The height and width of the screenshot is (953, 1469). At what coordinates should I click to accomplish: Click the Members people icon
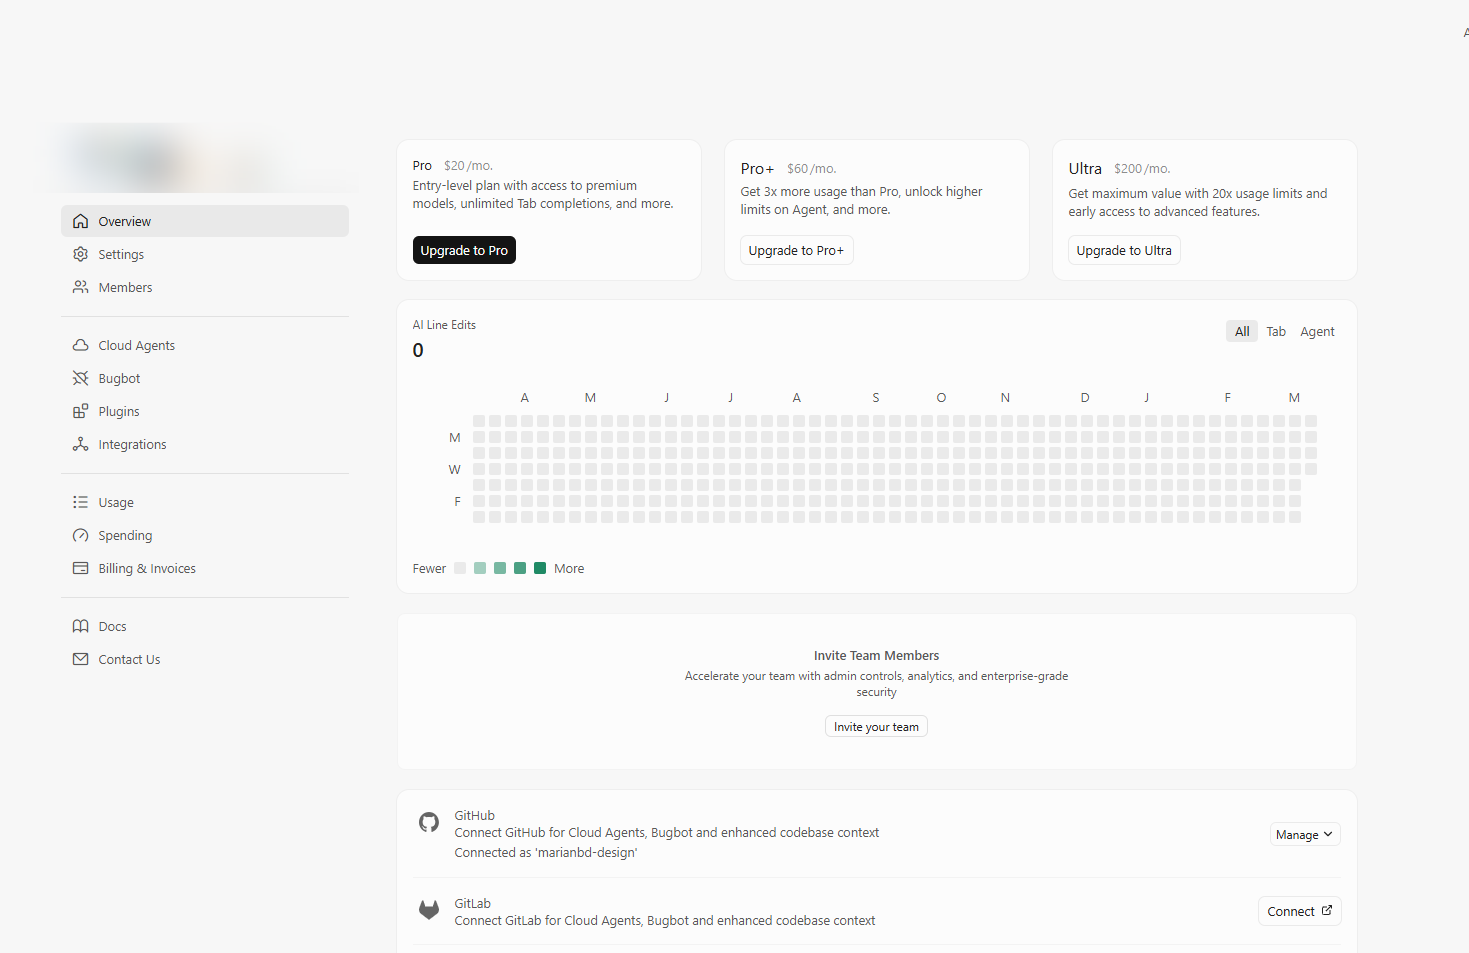[x=81, y=287]
